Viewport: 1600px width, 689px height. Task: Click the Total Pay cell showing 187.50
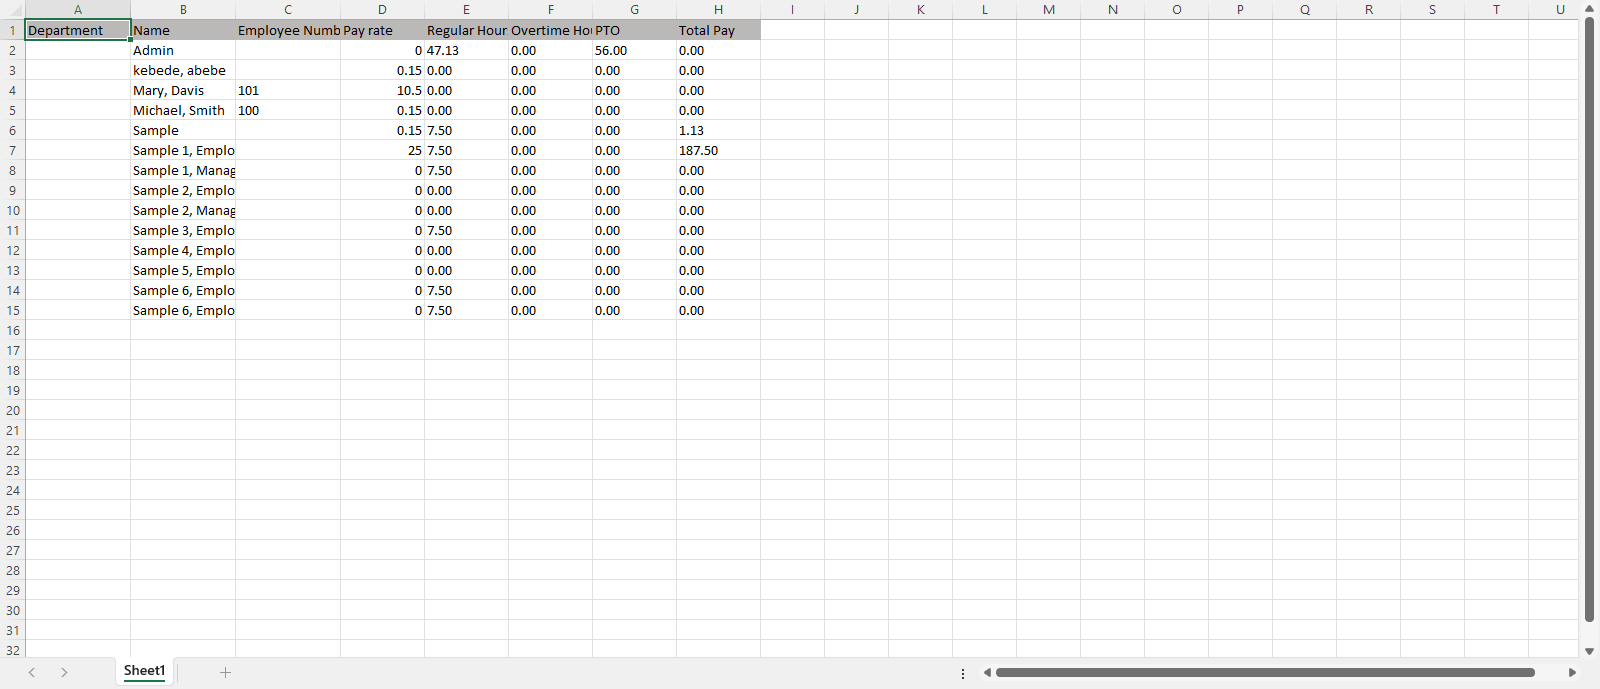coord(718,150)
